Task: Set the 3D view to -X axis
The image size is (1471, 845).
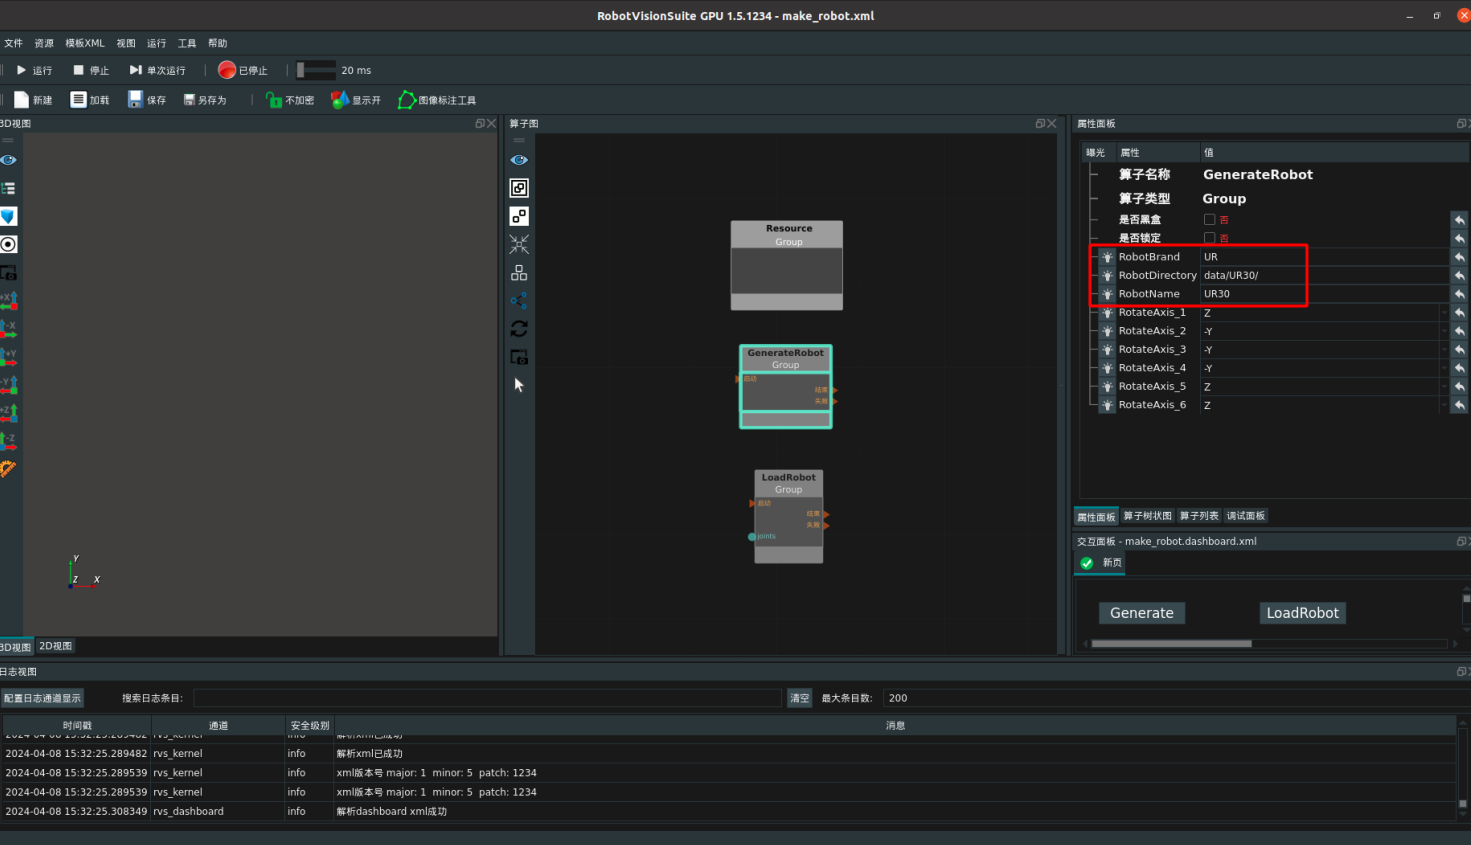Action: [x=9, y=328]
